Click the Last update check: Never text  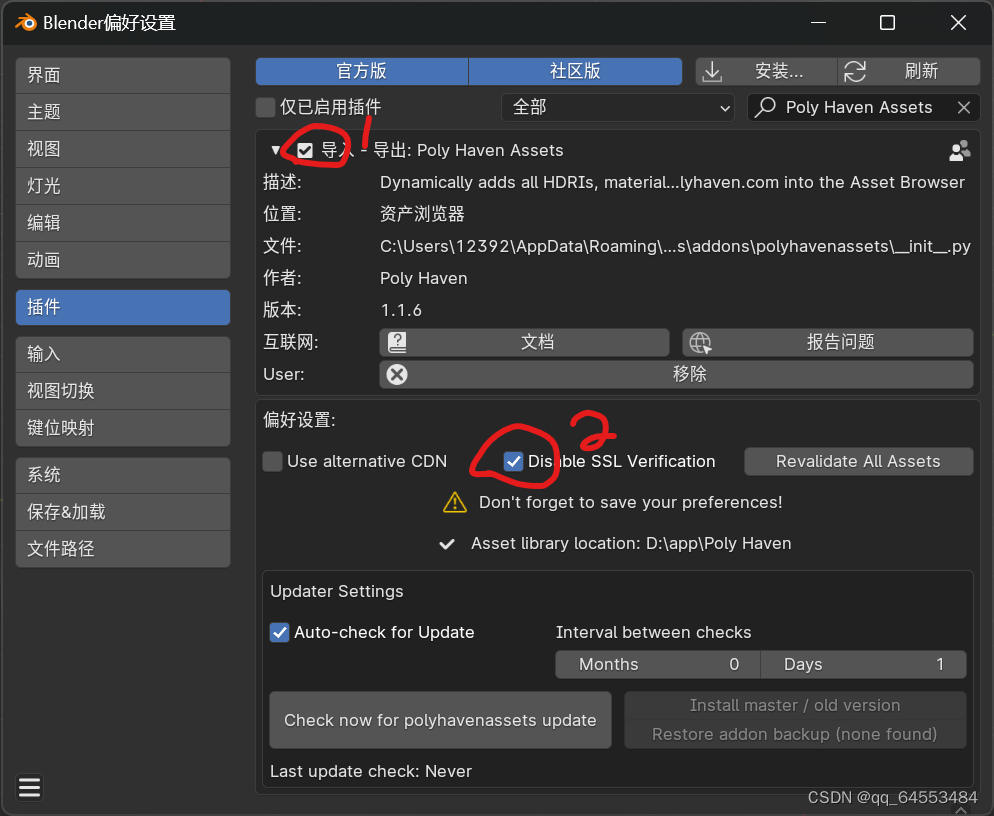(x=371, y=771)
